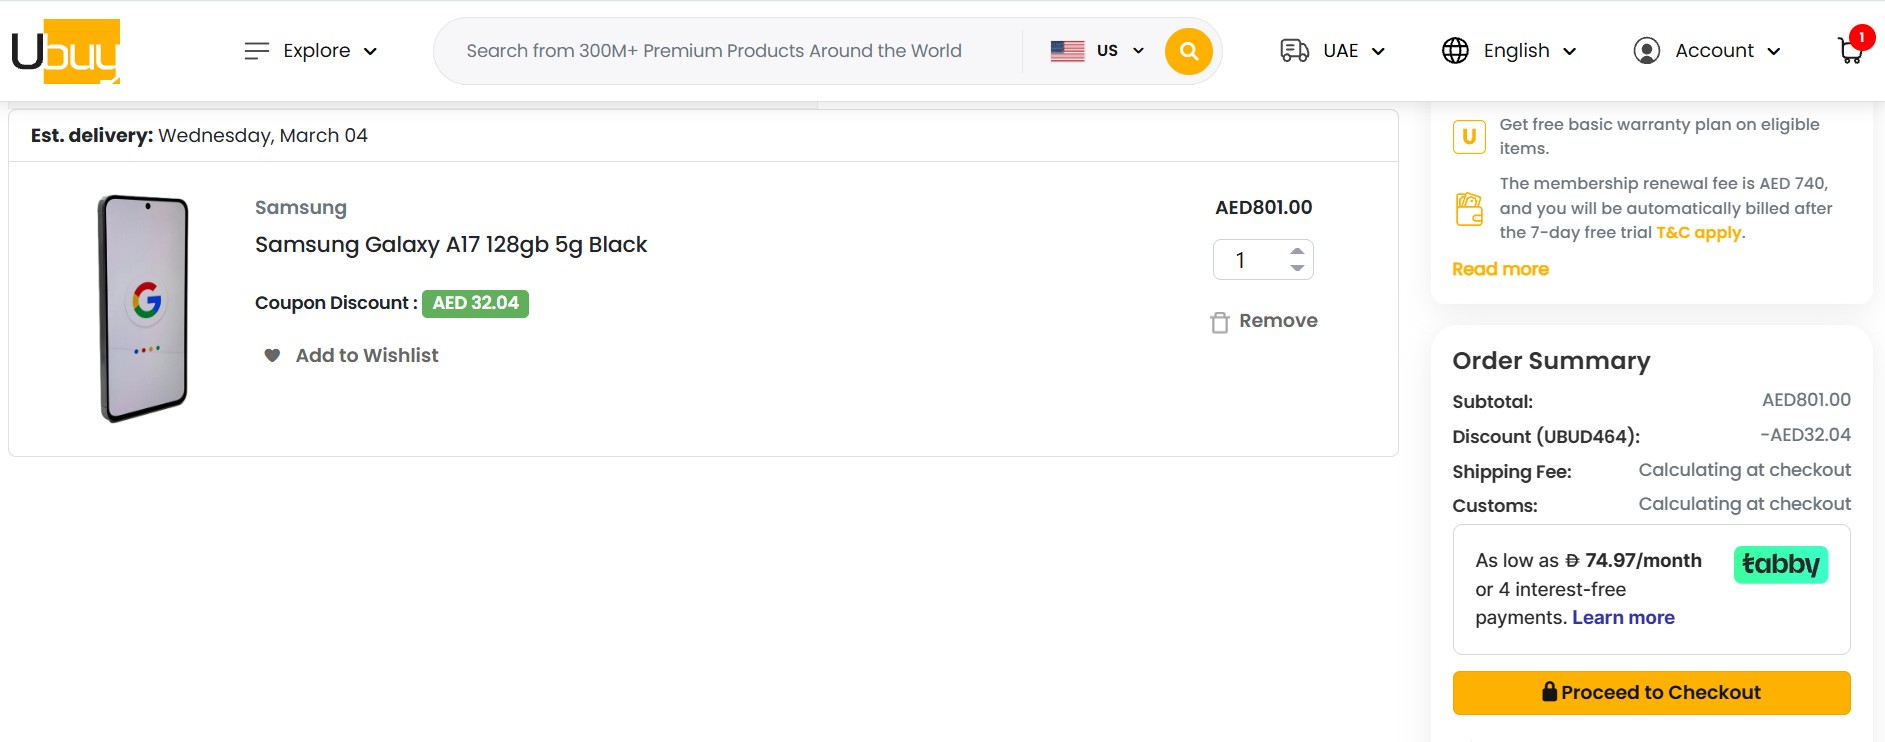Open the Explore menu

coord(311,51)
